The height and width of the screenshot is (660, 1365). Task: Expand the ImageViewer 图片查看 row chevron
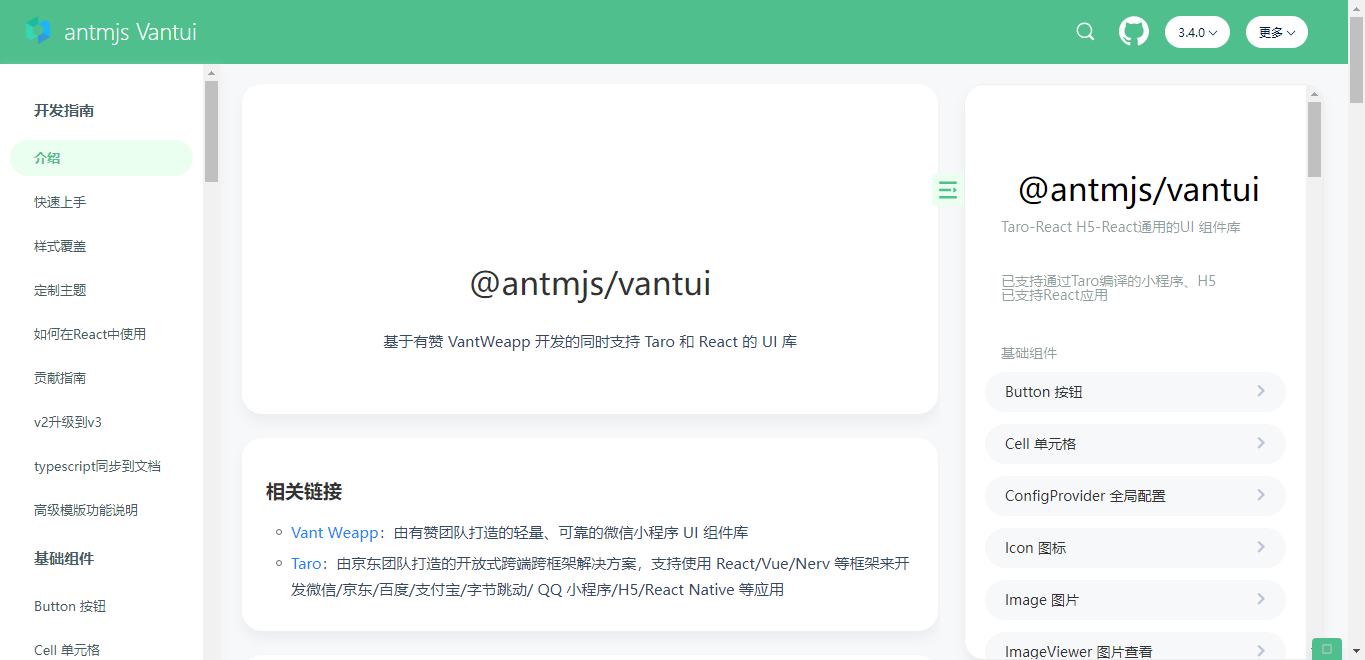[1261, 651]
